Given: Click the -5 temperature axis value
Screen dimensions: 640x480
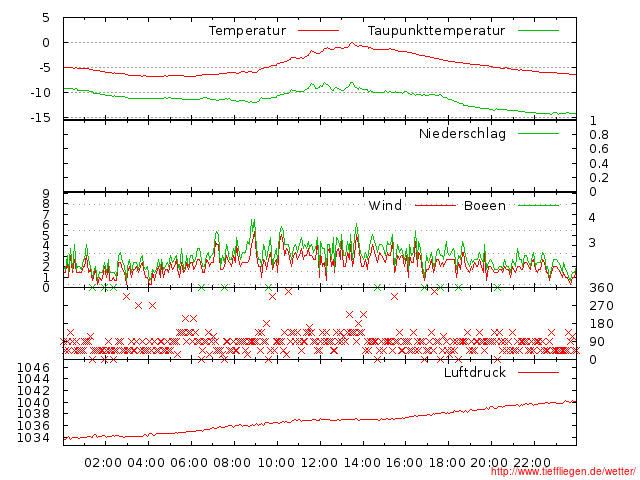Looking at the screenshot, I should pos(44,68).
